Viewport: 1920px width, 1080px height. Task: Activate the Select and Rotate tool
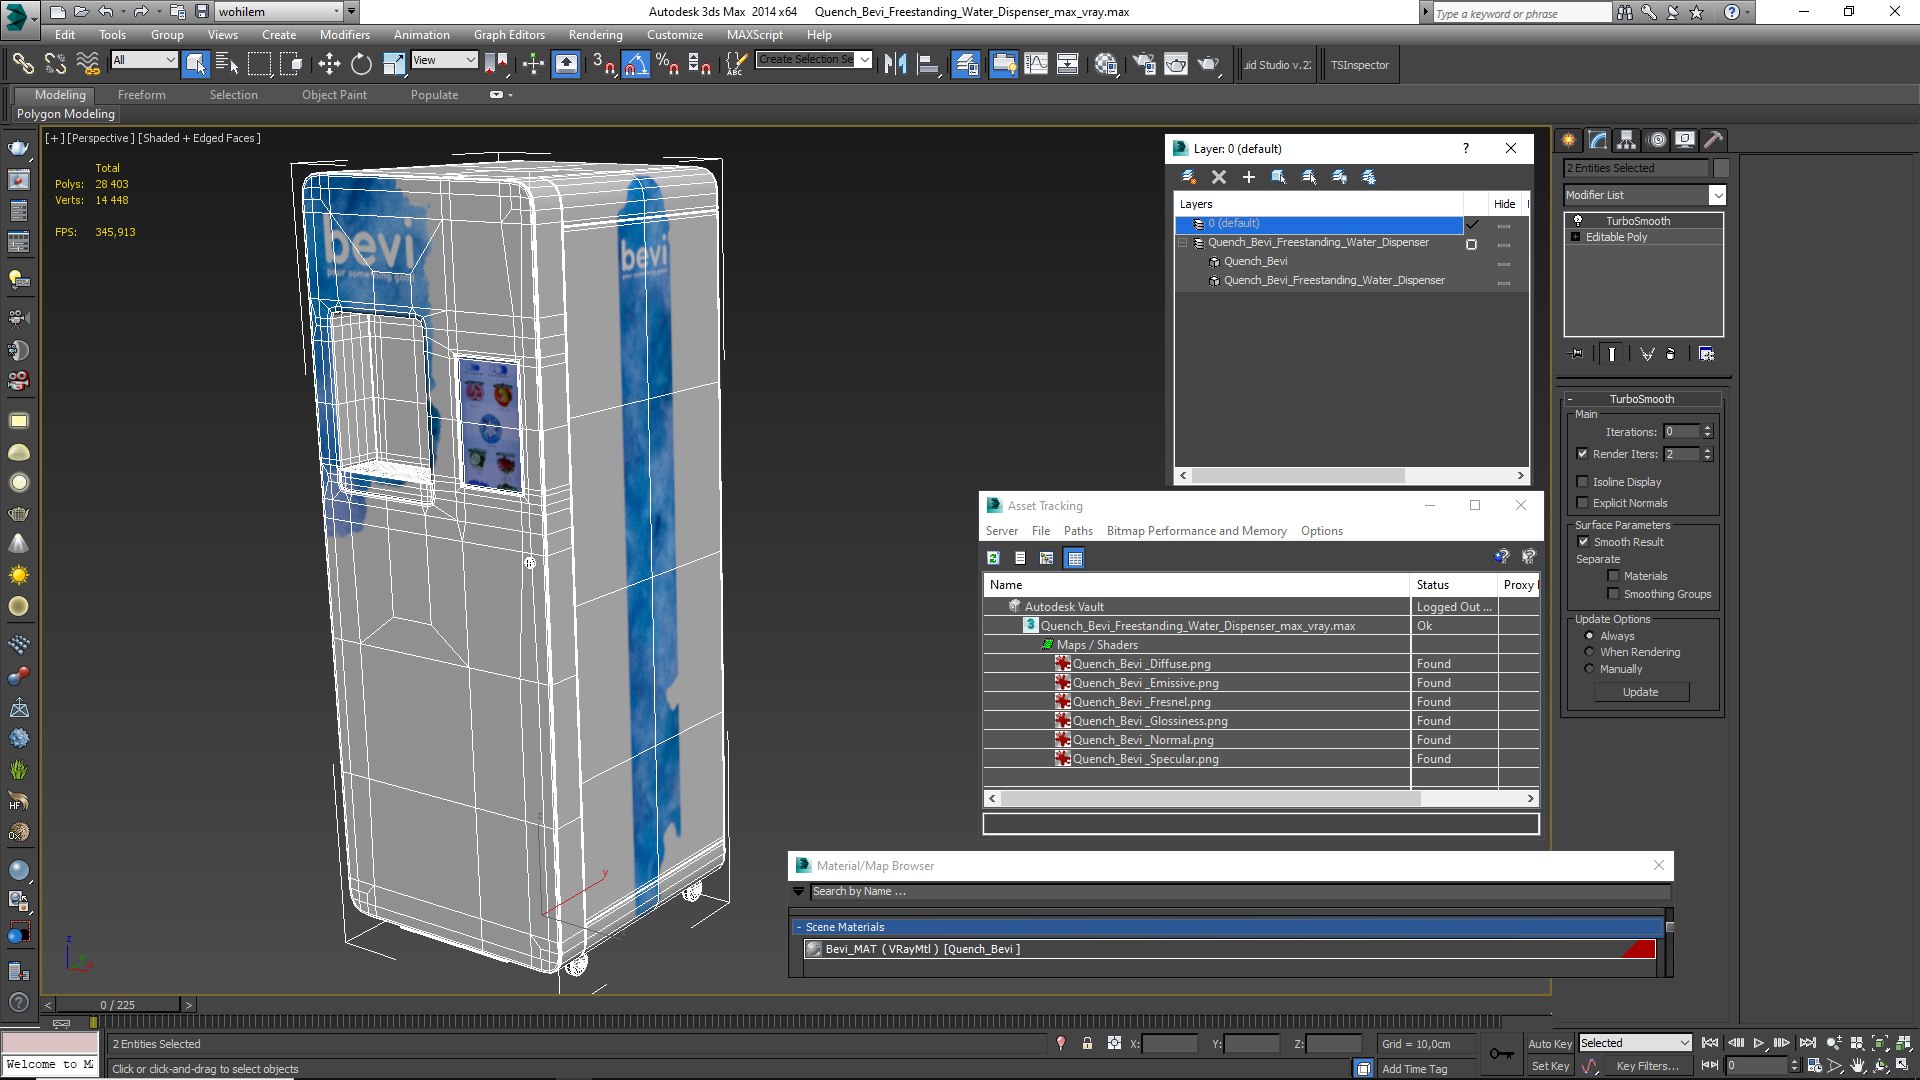pos(361,65)
